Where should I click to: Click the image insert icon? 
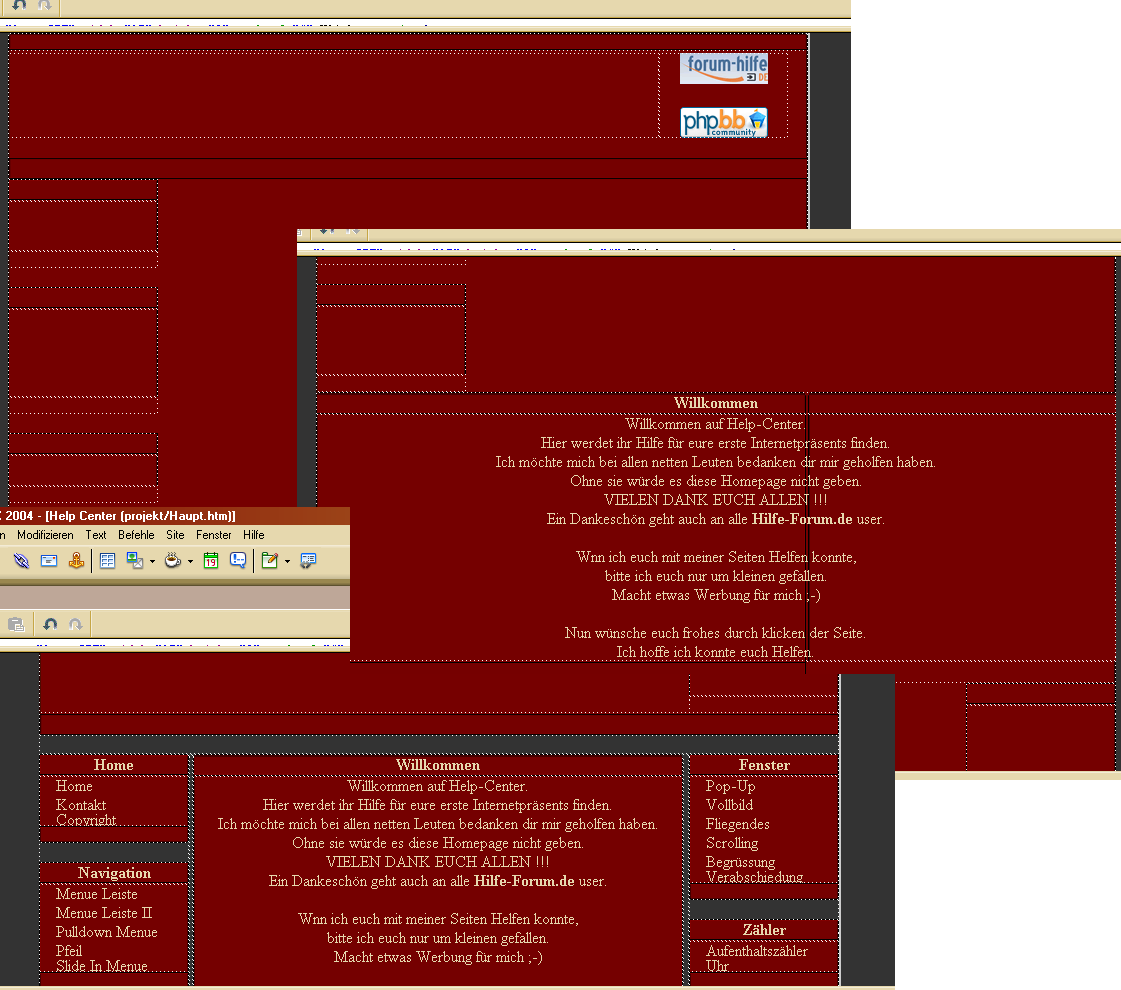coord(135,561)
